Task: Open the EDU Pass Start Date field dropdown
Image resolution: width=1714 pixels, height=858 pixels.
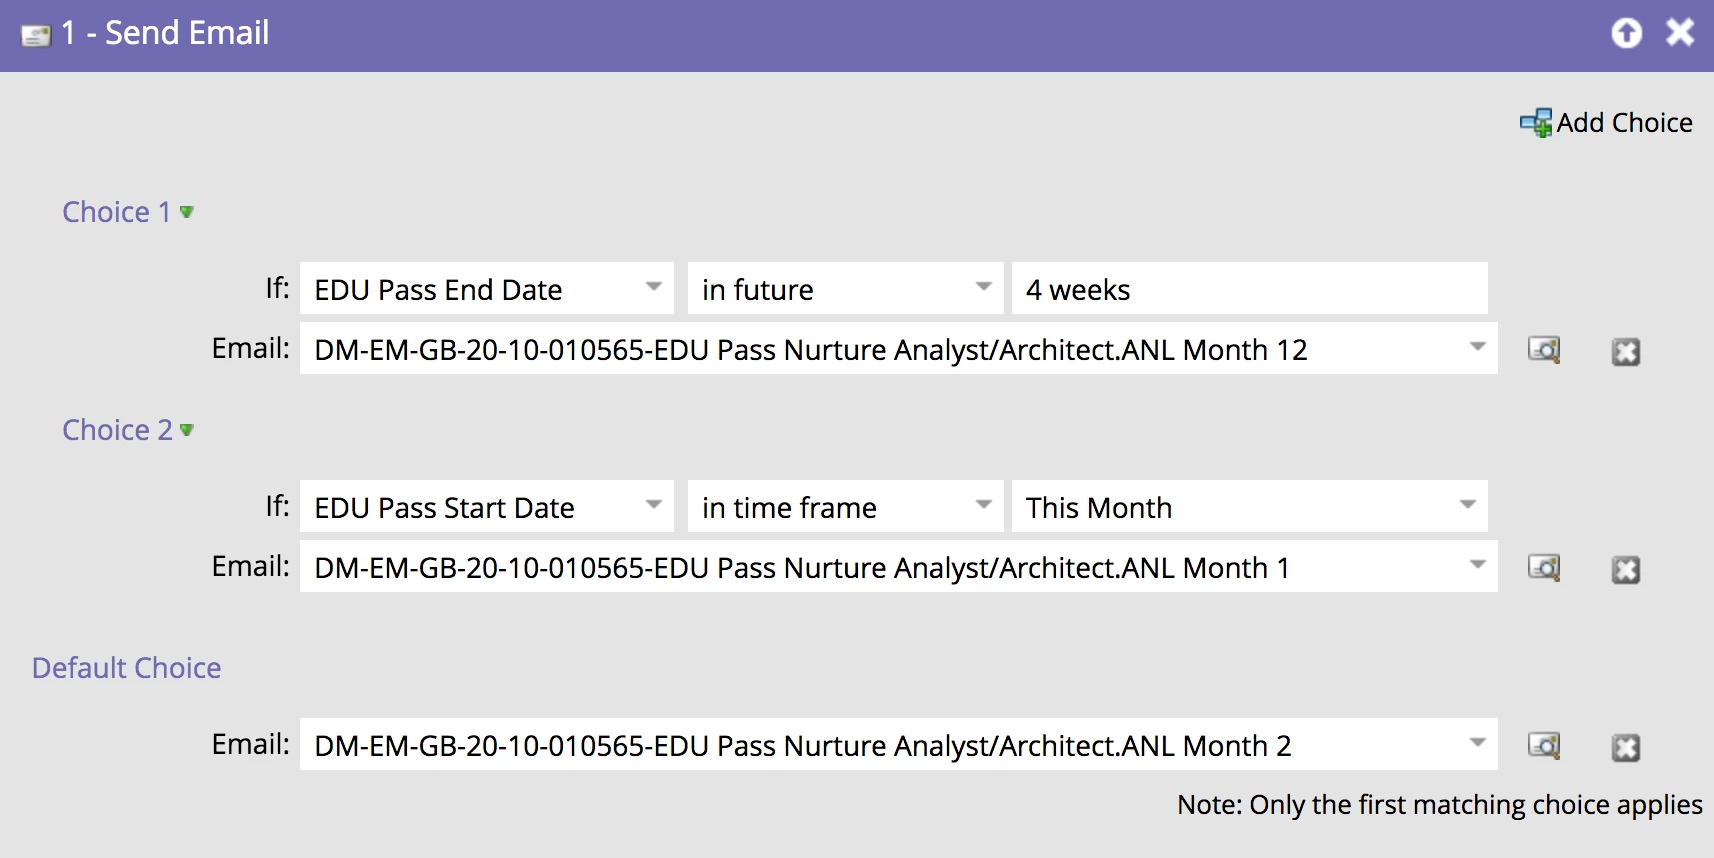Action: (654, 506)
